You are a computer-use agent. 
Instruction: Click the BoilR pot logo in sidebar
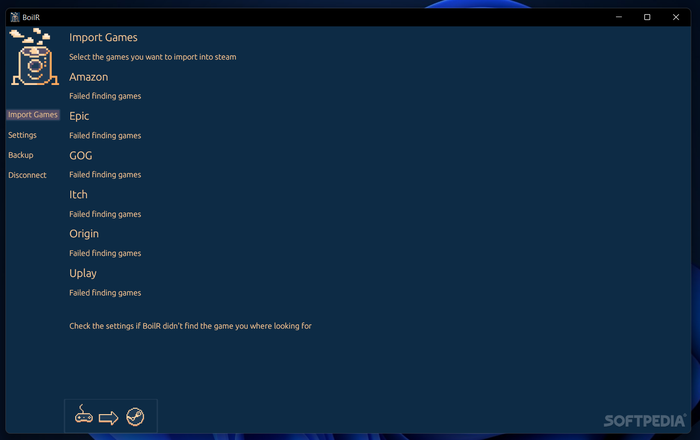34,57
